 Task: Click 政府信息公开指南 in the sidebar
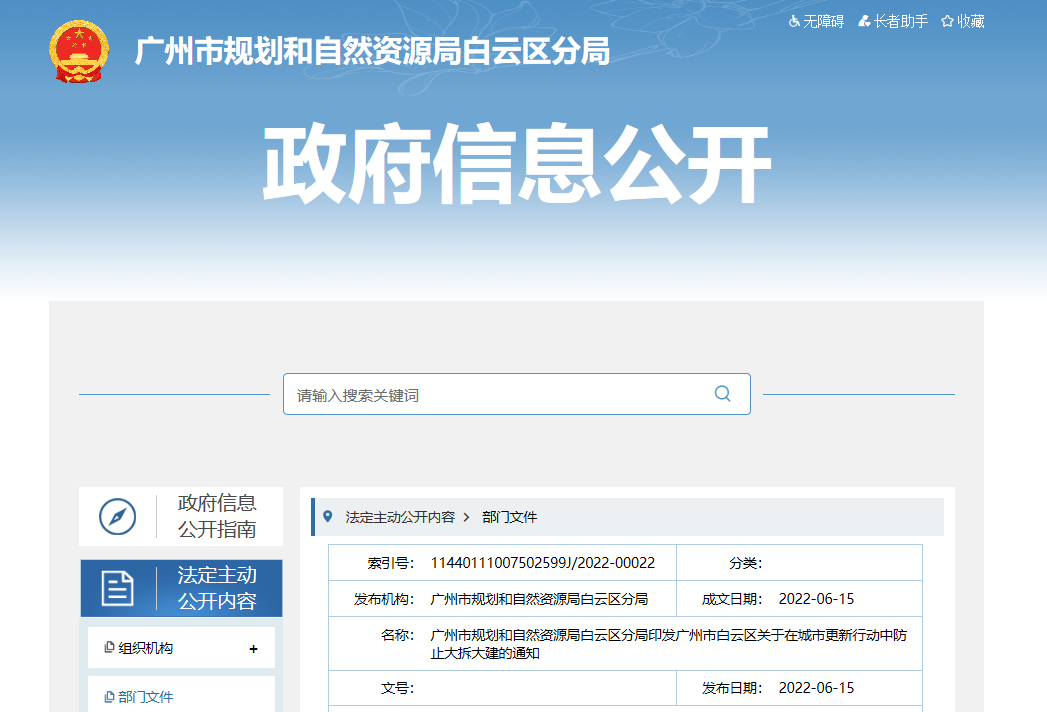pos(216,517)
